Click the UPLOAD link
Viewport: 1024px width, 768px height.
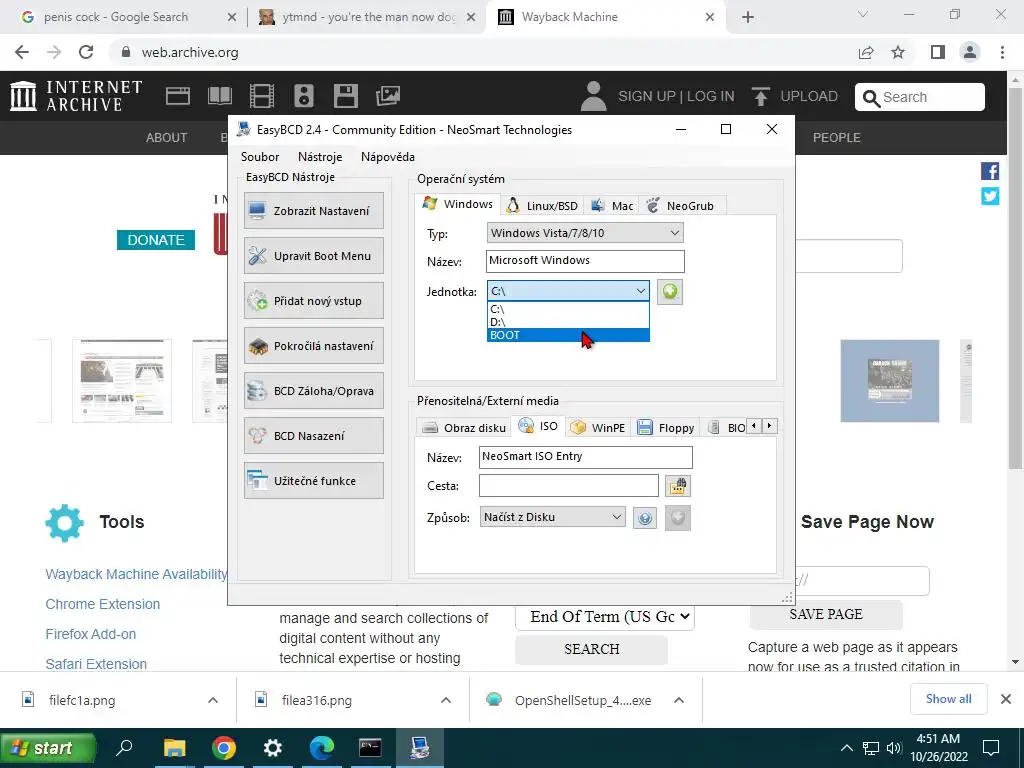[x=795, y=97]
